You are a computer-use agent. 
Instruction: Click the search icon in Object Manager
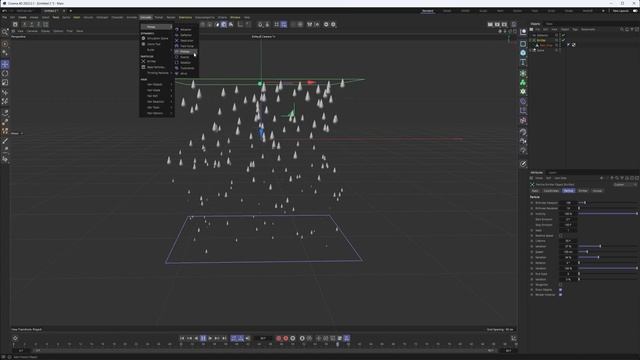click(x=622, y=29)
